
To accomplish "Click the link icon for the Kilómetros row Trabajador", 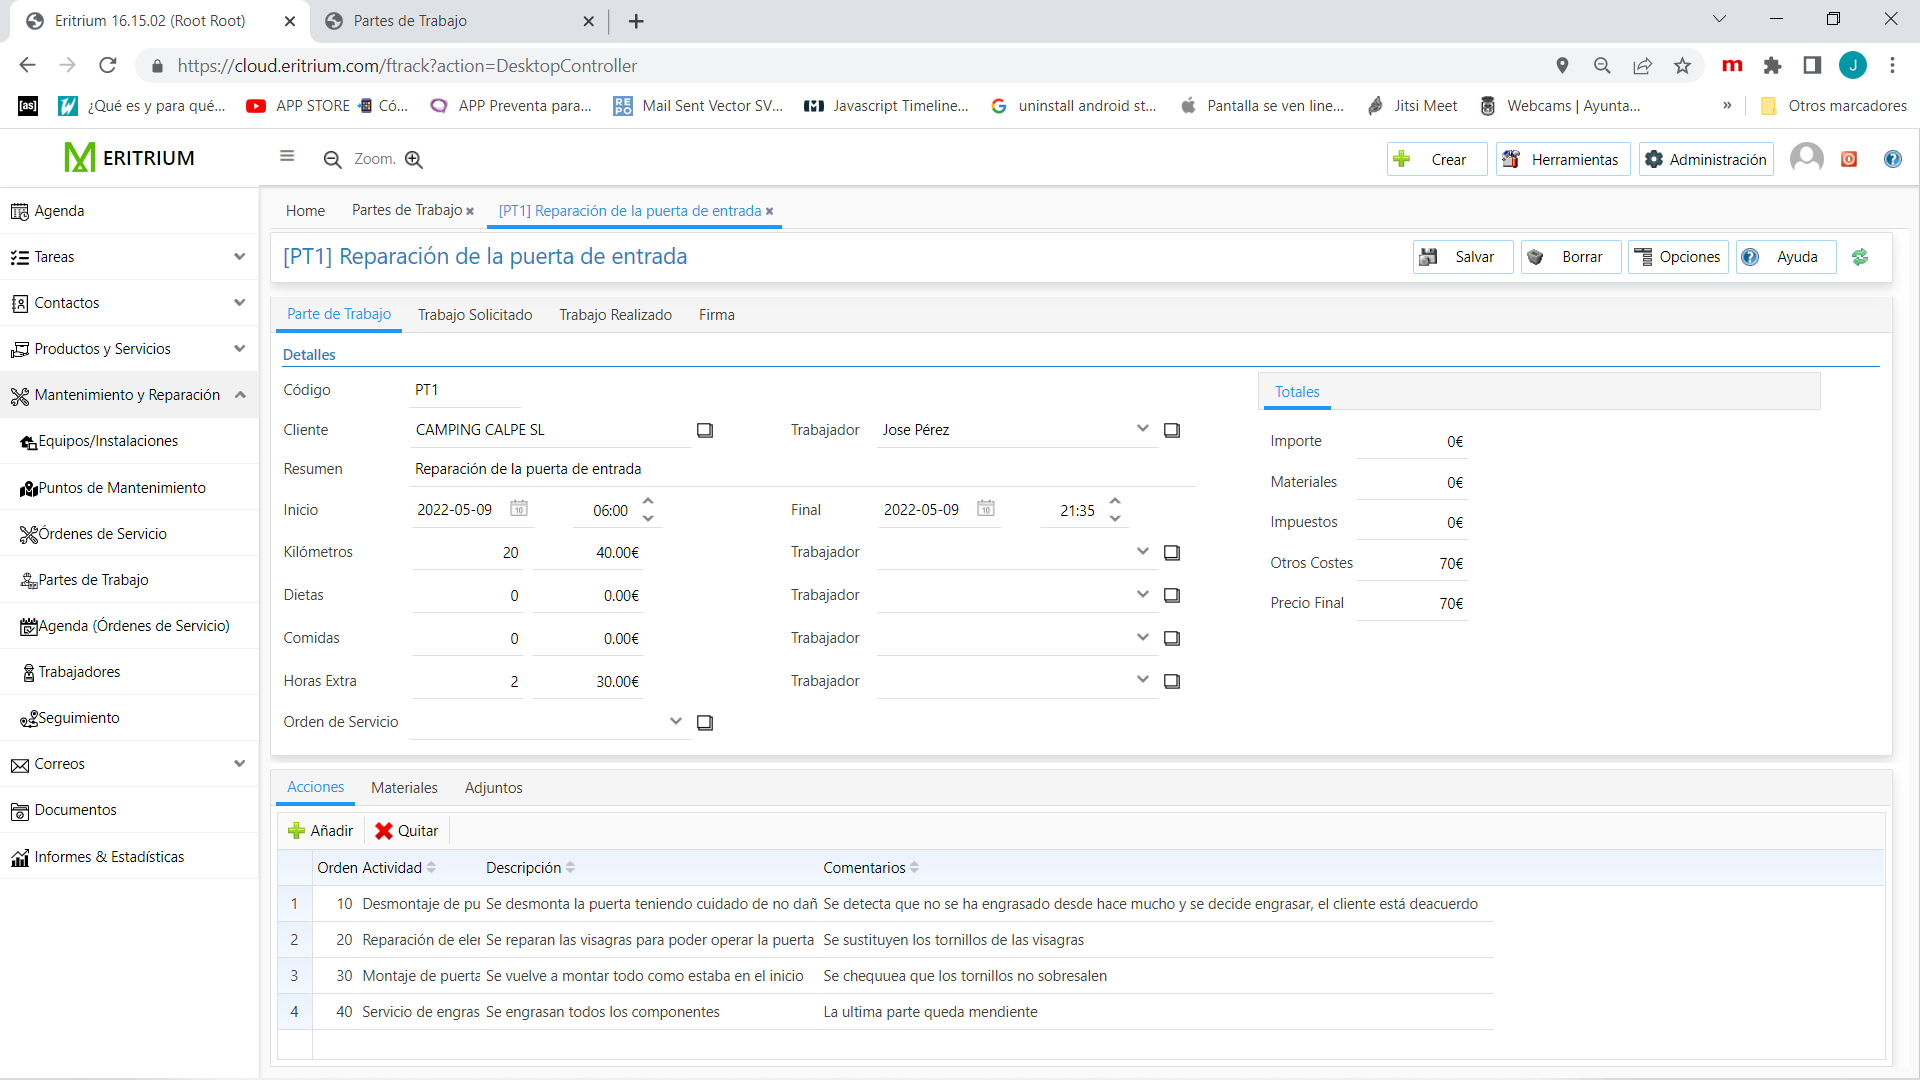I will click(1172, 552).
